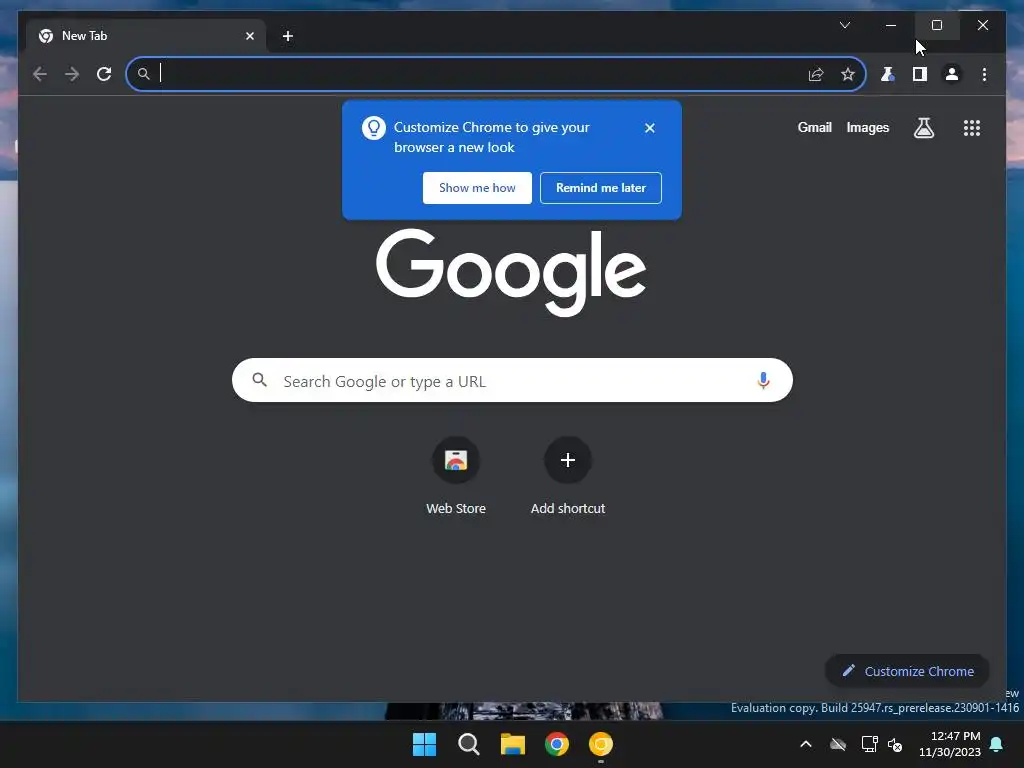Open the profile avatar menu
The height and width of the screenshot is (768, 1024).
(952, 74)
